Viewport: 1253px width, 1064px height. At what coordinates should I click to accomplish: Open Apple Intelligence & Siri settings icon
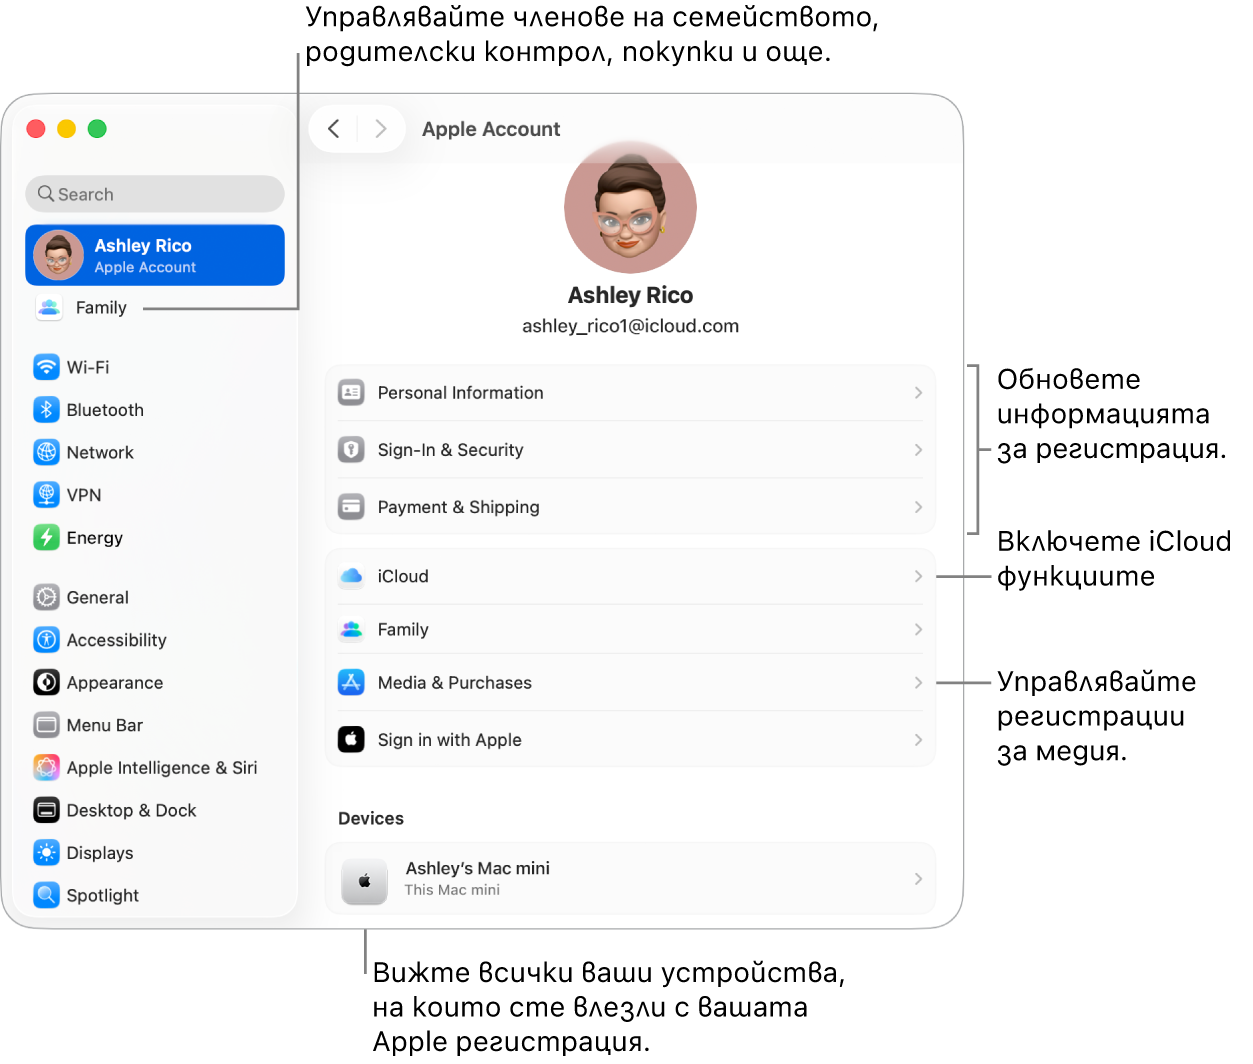pyautogui.click(x=46, y=767)
